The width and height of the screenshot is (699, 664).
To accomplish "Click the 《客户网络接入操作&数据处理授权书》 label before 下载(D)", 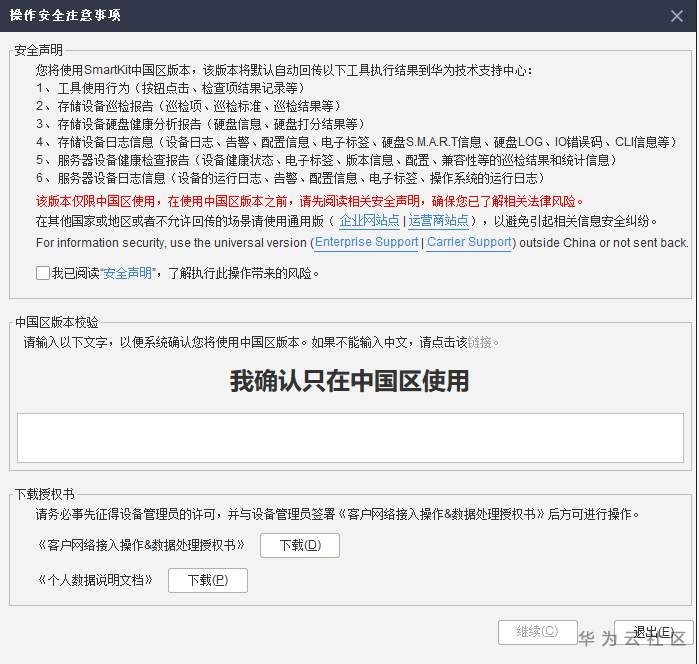I will tap(141, 545).
